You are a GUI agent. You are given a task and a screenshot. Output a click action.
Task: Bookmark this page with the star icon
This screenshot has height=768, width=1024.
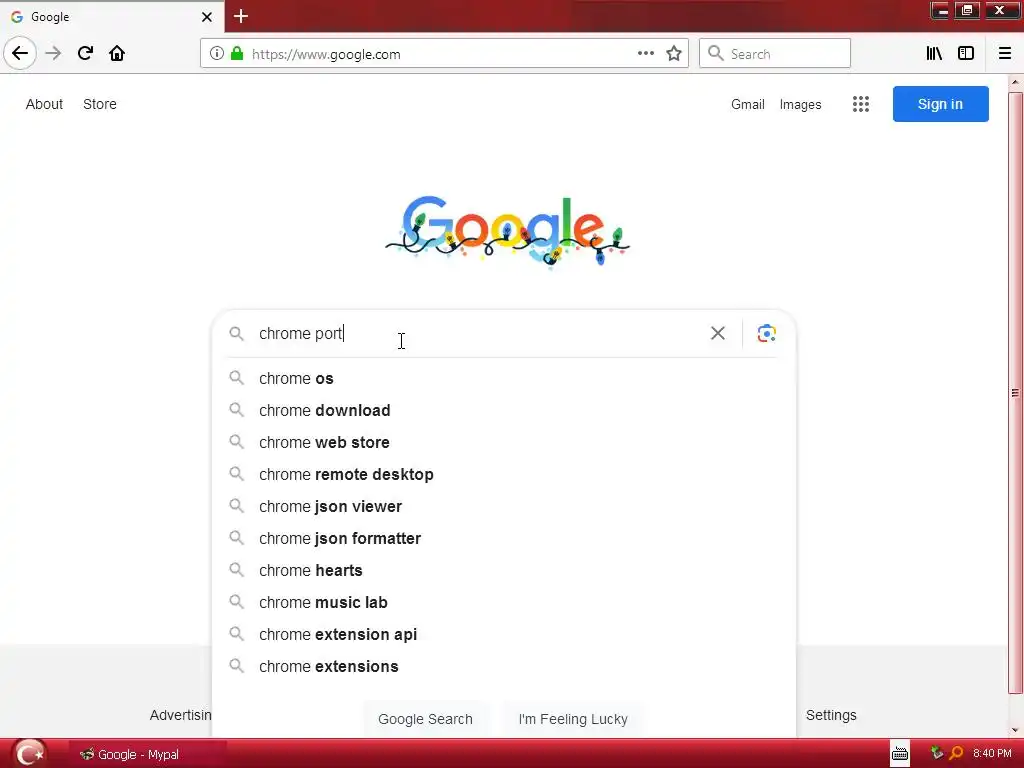[x=674, y=54]
